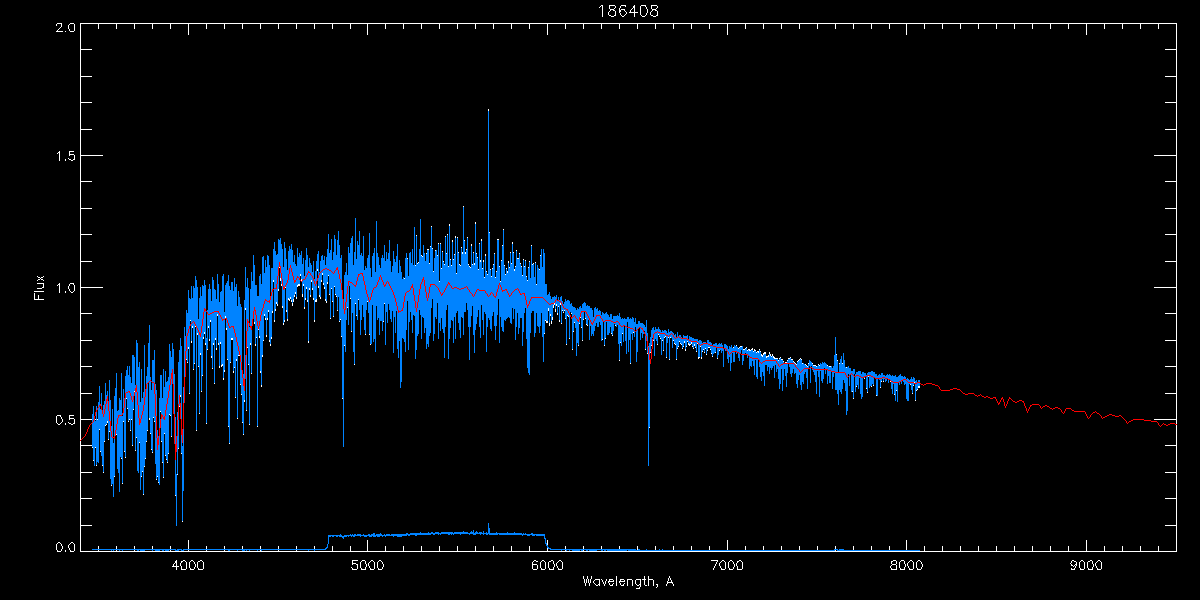Click the y-axis tick label 2.0
The height and width of the screenshot is (600, 1200).
pyautogui.click(x=65, y=27)
